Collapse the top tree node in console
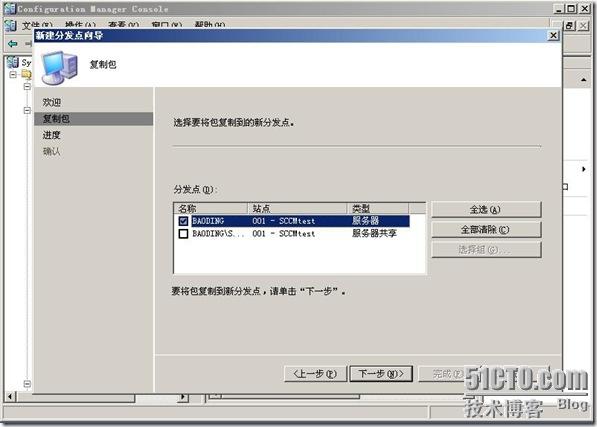 click(13, 74)
